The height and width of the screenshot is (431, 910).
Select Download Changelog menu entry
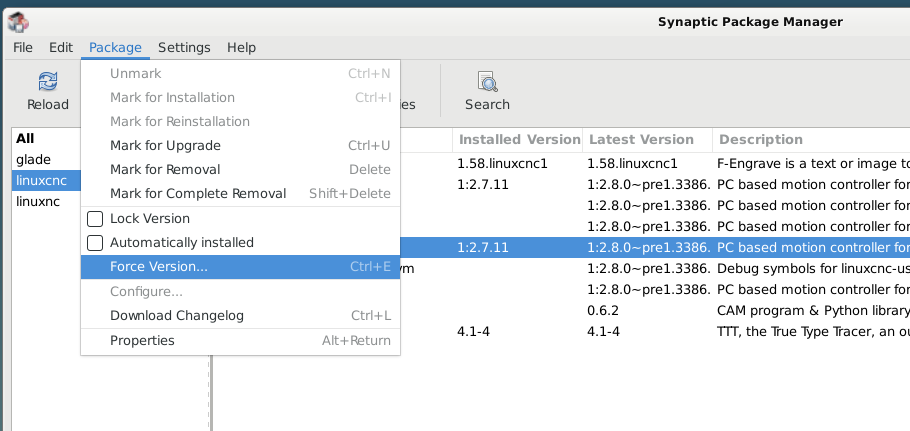point(240,316)
